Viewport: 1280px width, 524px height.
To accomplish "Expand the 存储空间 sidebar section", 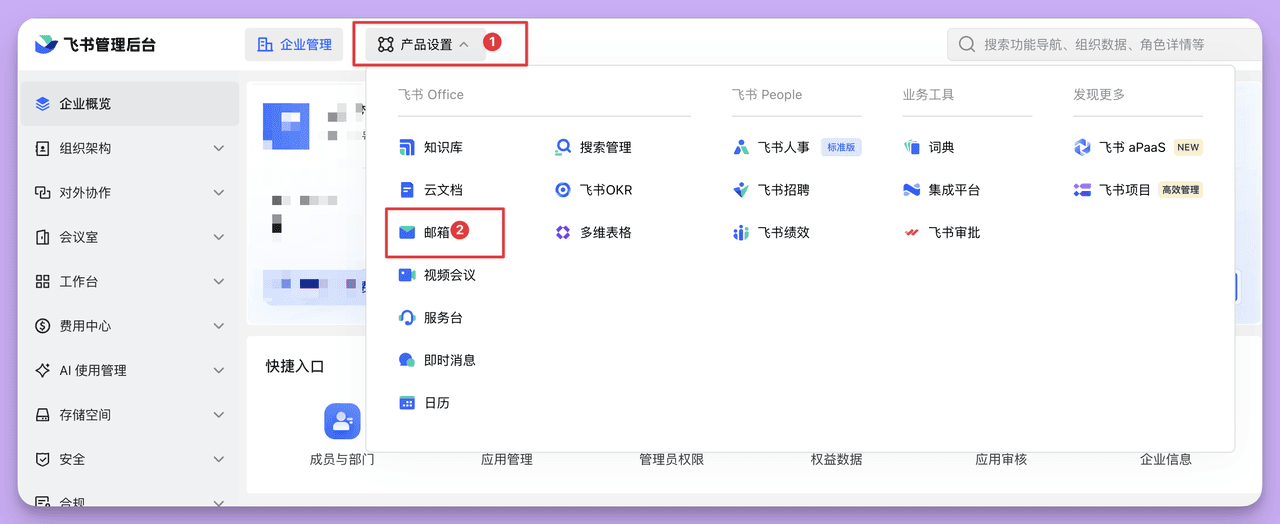I will 219,415.
